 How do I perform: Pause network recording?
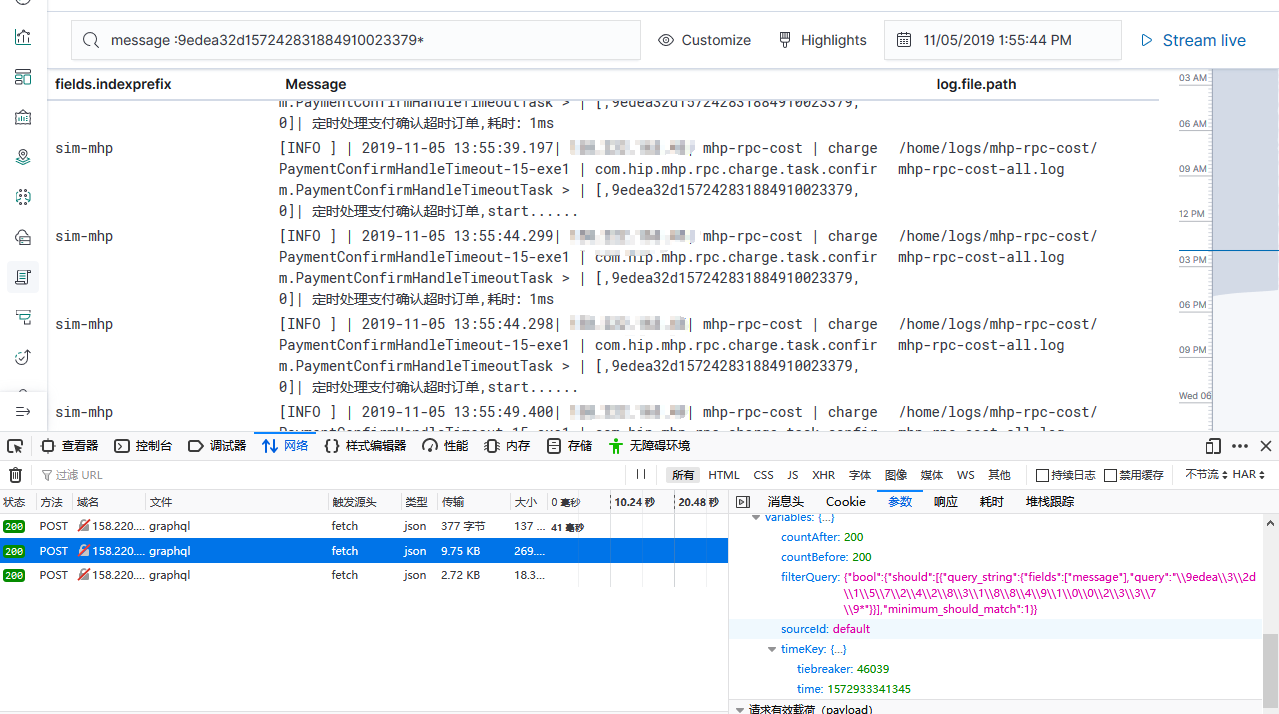tap(641, 475)
